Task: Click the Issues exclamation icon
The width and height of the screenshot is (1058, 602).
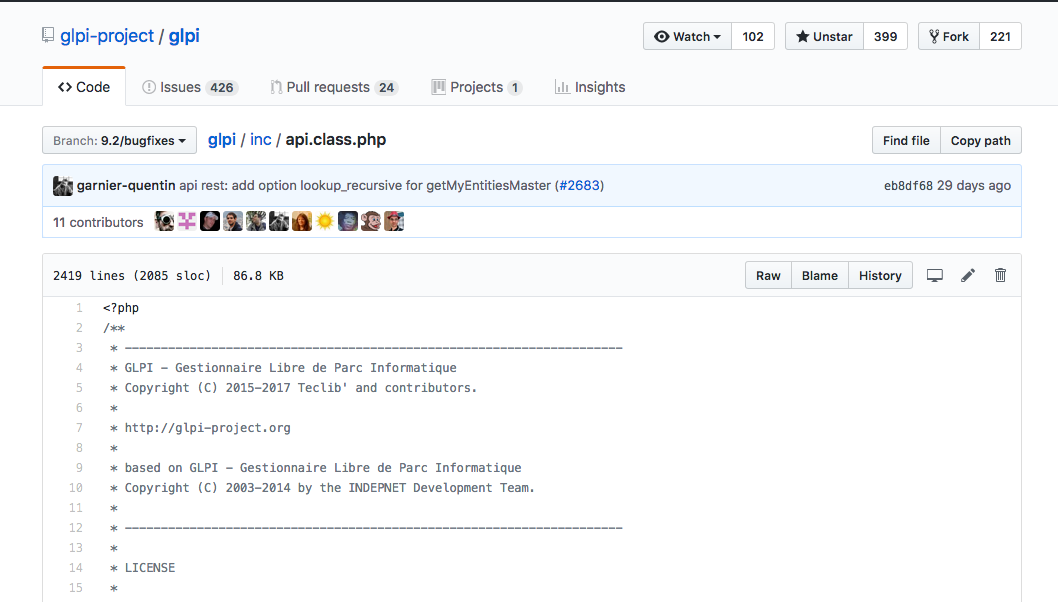Action: [149, 87]
